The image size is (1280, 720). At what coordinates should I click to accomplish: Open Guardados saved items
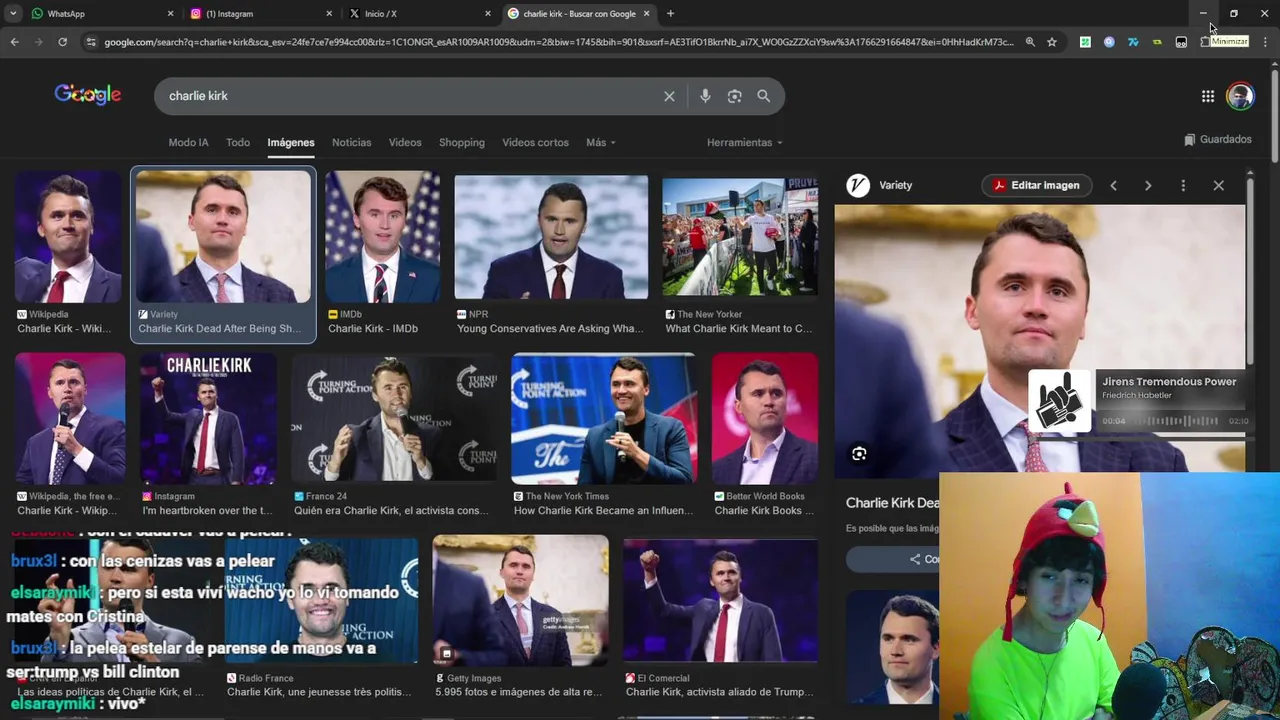pyautogui.click(x=1217, y=139)
